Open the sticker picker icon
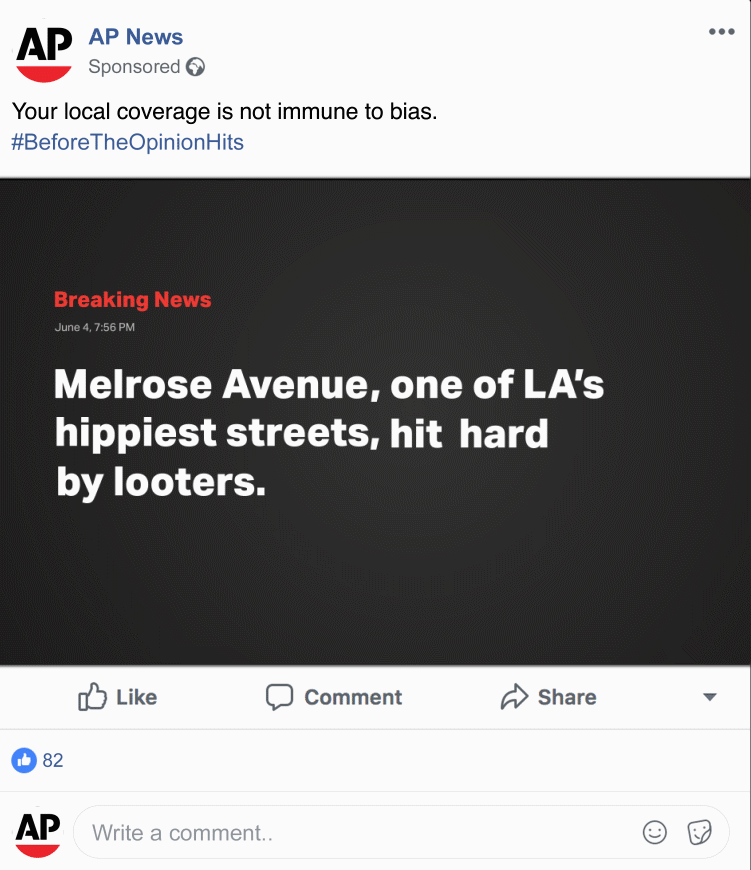The height and width of the screenshot is (870, 751). pos(699,832)
